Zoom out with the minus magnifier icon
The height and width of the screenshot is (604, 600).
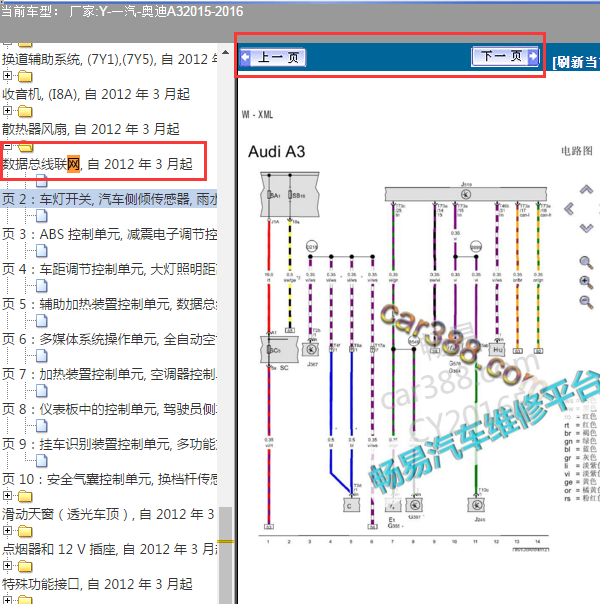coord(586,302)
